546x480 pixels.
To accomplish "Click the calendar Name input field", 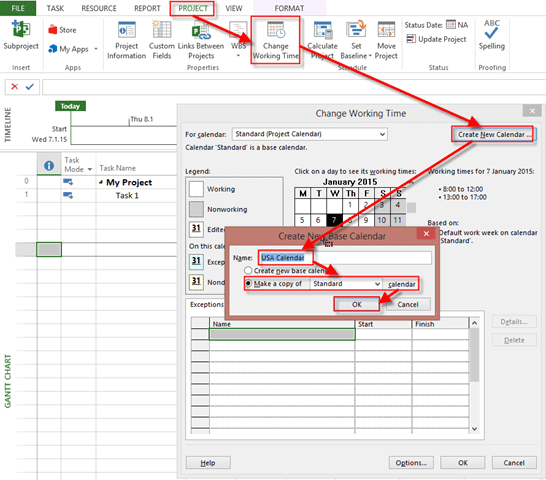I will coord(345,258).
